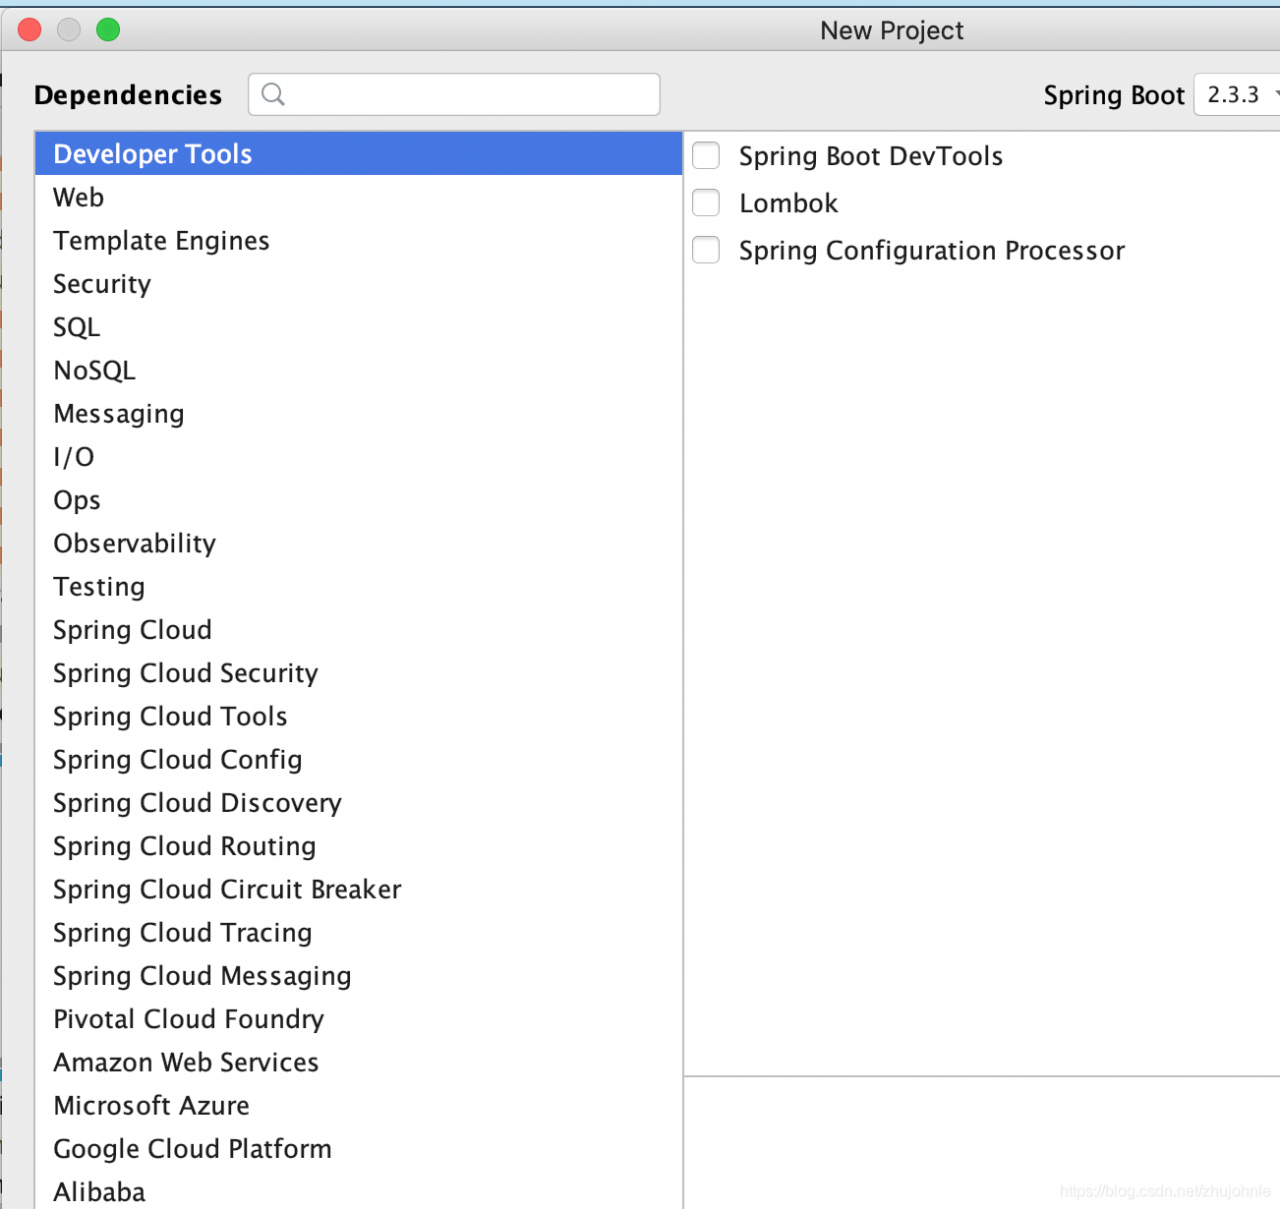Enable the Spring Boot DevTools checkbox

pos(706,156)
